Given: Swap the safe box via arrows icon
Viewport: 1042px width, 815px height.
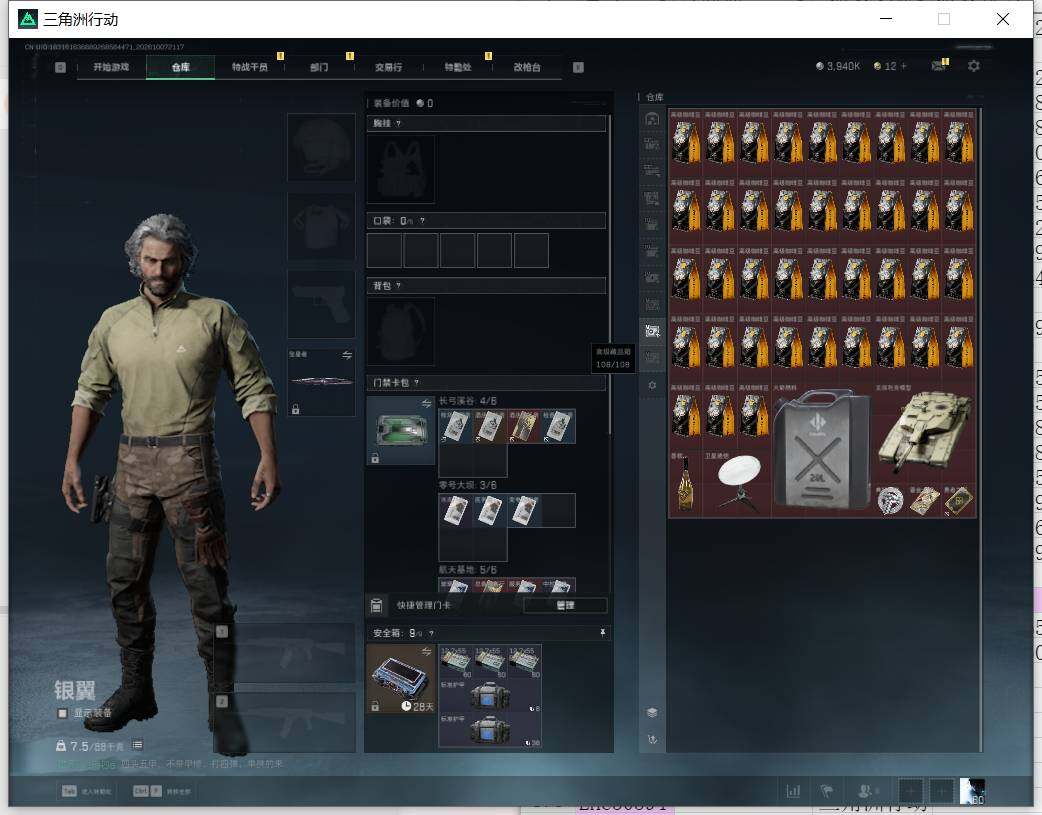Looking at the screenshot, I should (427, 651).
